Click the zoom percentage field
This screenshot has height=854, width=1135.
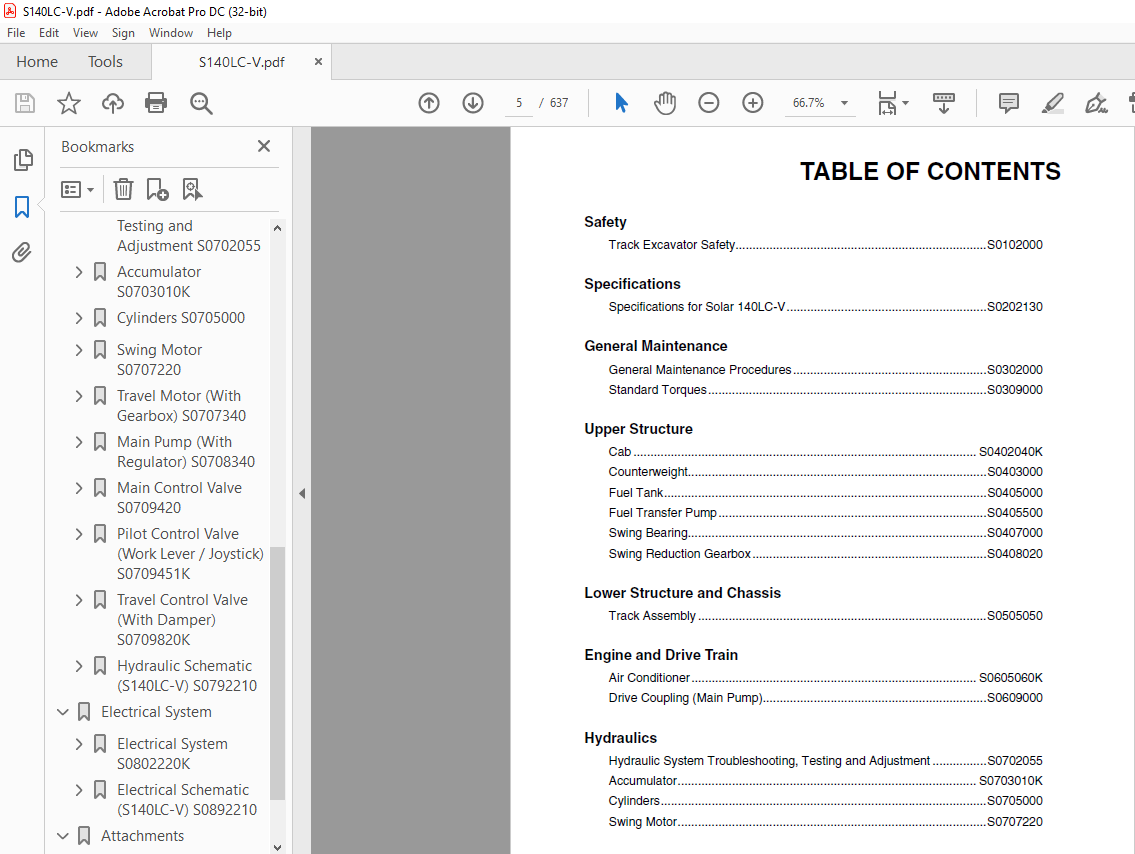point(809,103)
